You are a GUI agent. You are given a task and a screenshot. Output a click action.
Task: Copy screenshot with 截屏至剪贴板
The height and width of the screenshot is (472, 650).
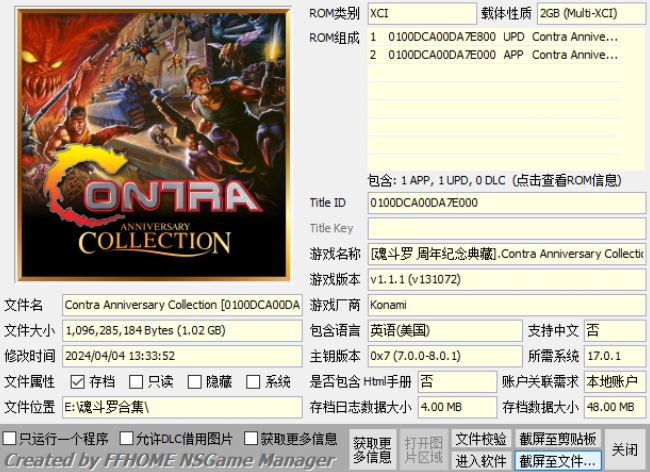(x=558, y=439)
